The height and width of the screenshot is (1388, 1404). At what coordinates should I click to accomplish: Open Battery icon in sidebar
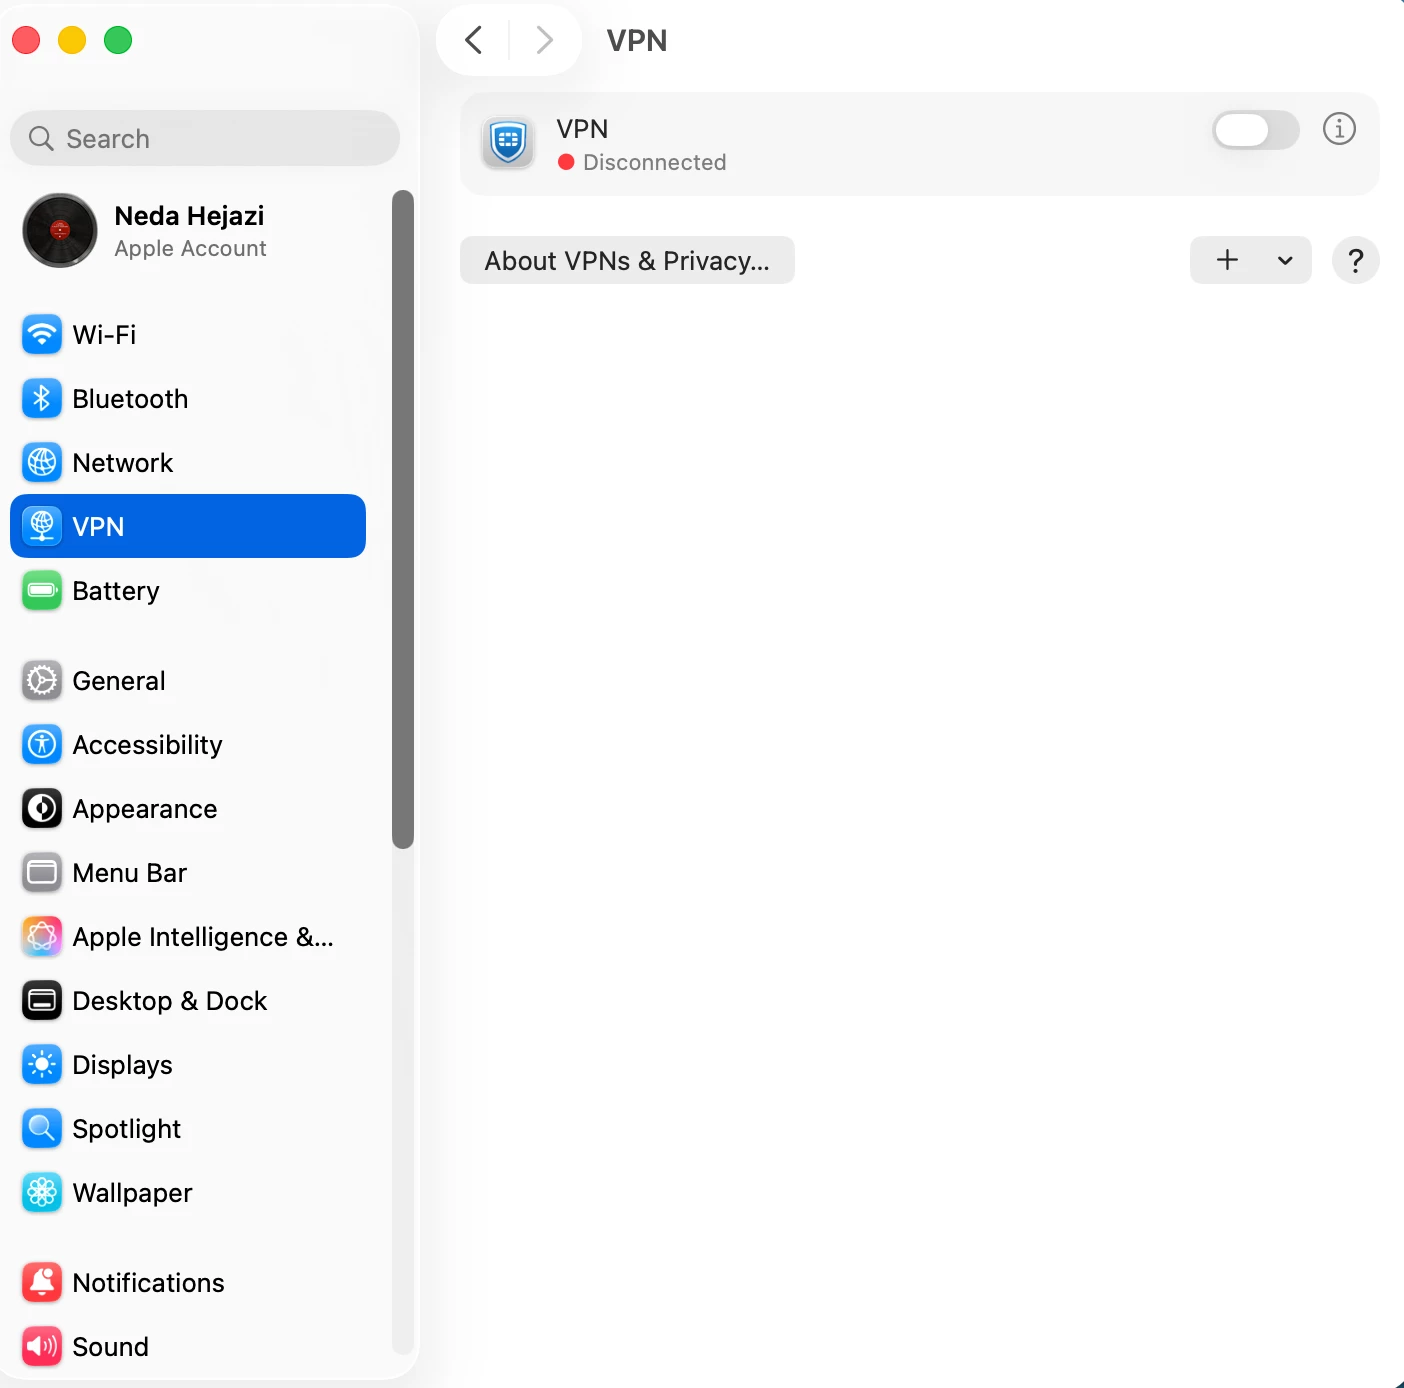coord(42,591)
